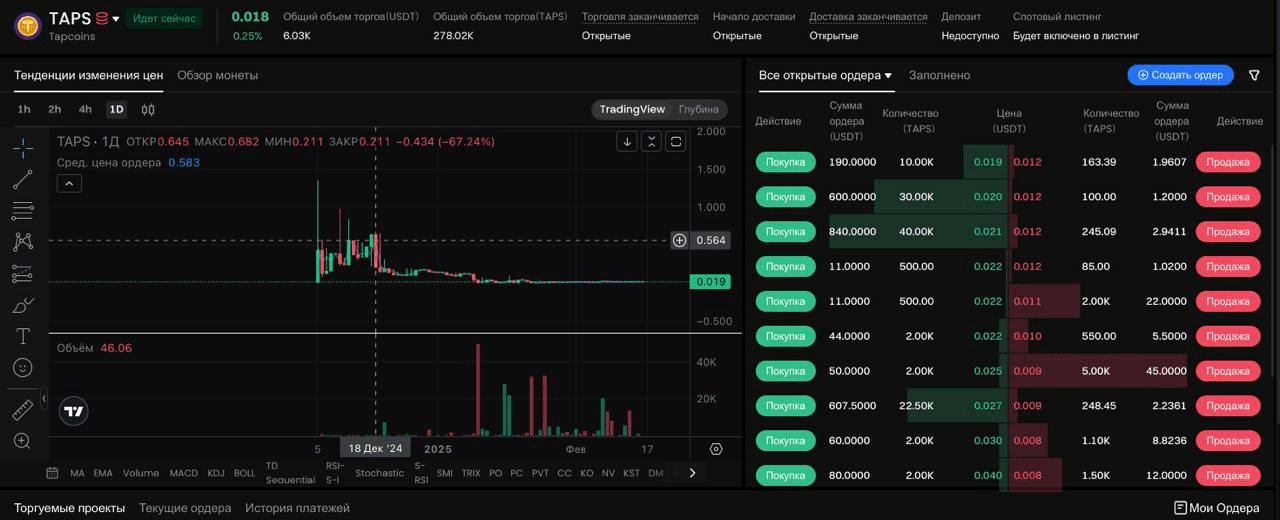Screen dimensions: 1280x520
Task: Switch chart view to TradingView
Action: tap(632, 109)
